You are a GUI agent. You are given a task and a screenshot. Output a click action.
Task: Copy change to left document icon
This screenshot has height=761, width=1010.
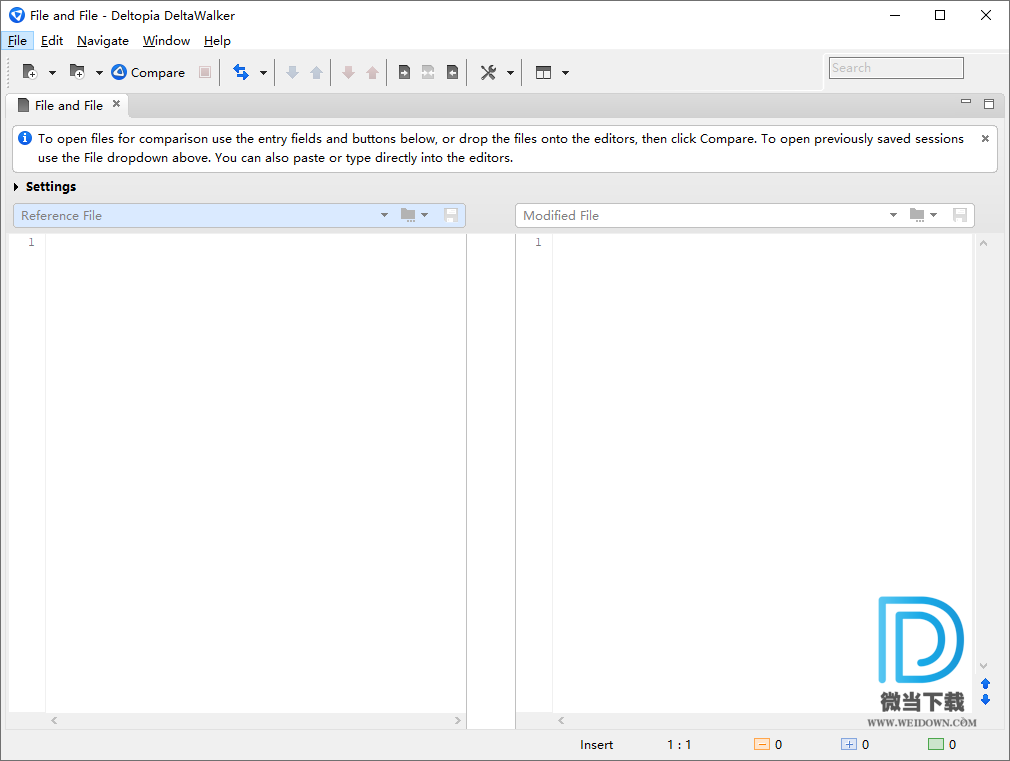click(x=452, y=72)
